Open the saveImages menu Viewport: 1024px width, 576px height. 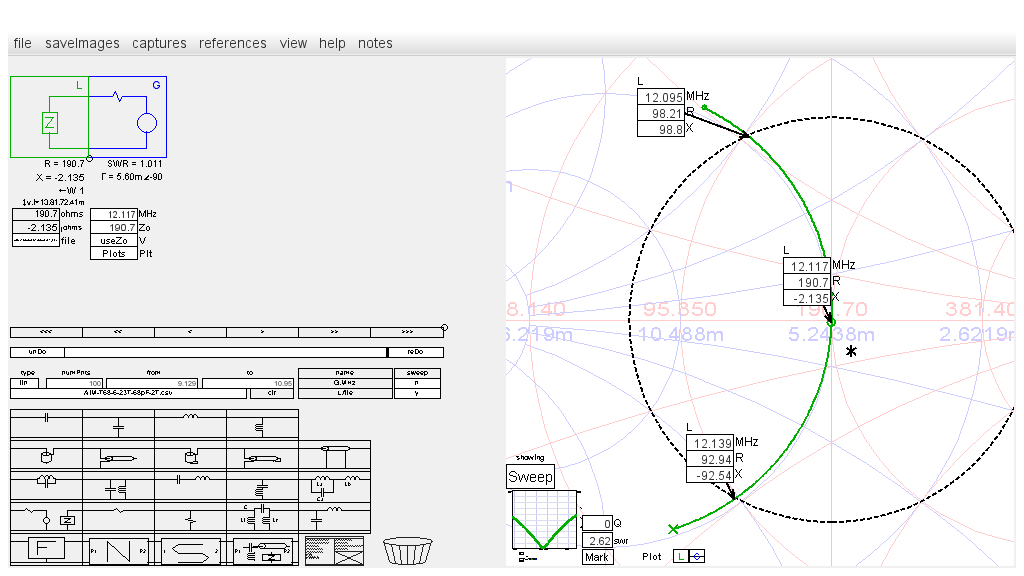tap(82, 43)
